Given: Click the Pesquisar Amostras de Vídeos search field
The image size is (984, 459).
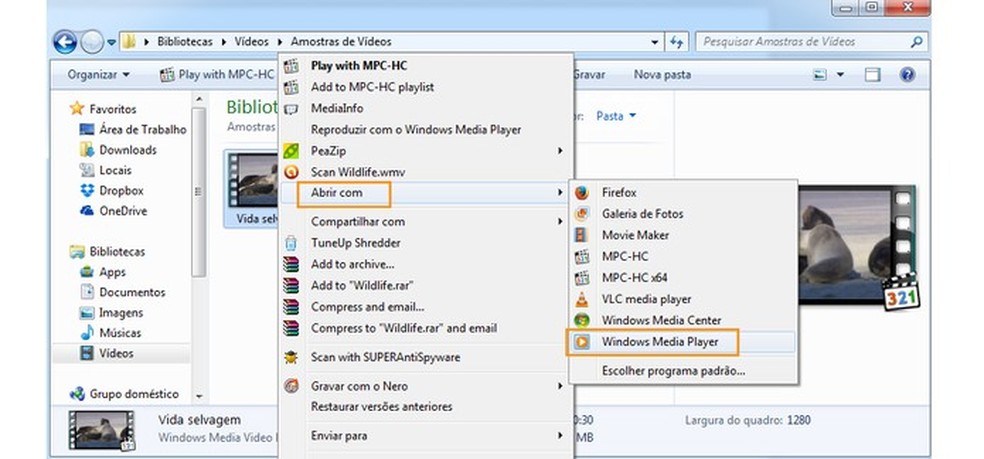Looking at the screenshot, I should [811, 42].
